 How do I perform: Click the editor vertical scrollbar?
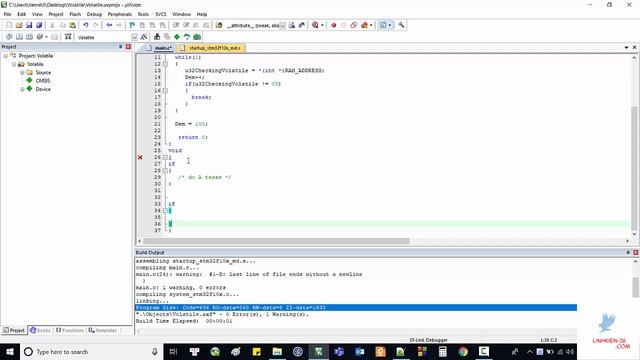[634, 146]
